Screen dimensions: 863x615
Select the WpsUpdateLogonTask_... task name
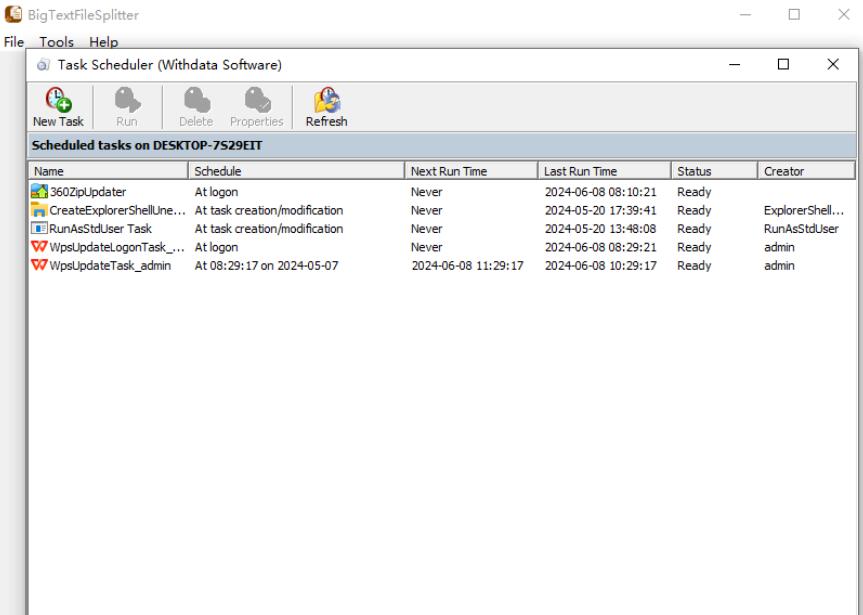coord(117,247)
